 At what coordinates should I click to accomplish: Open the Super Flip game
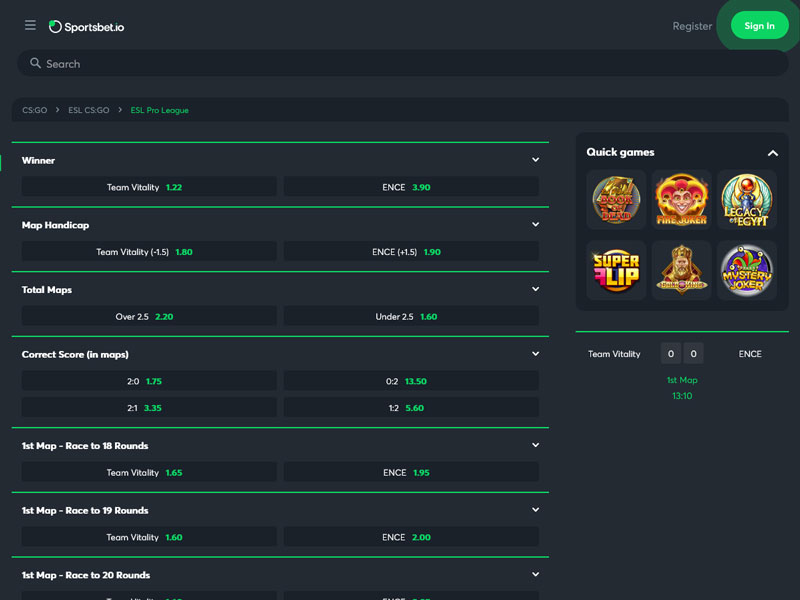(616, 270)
